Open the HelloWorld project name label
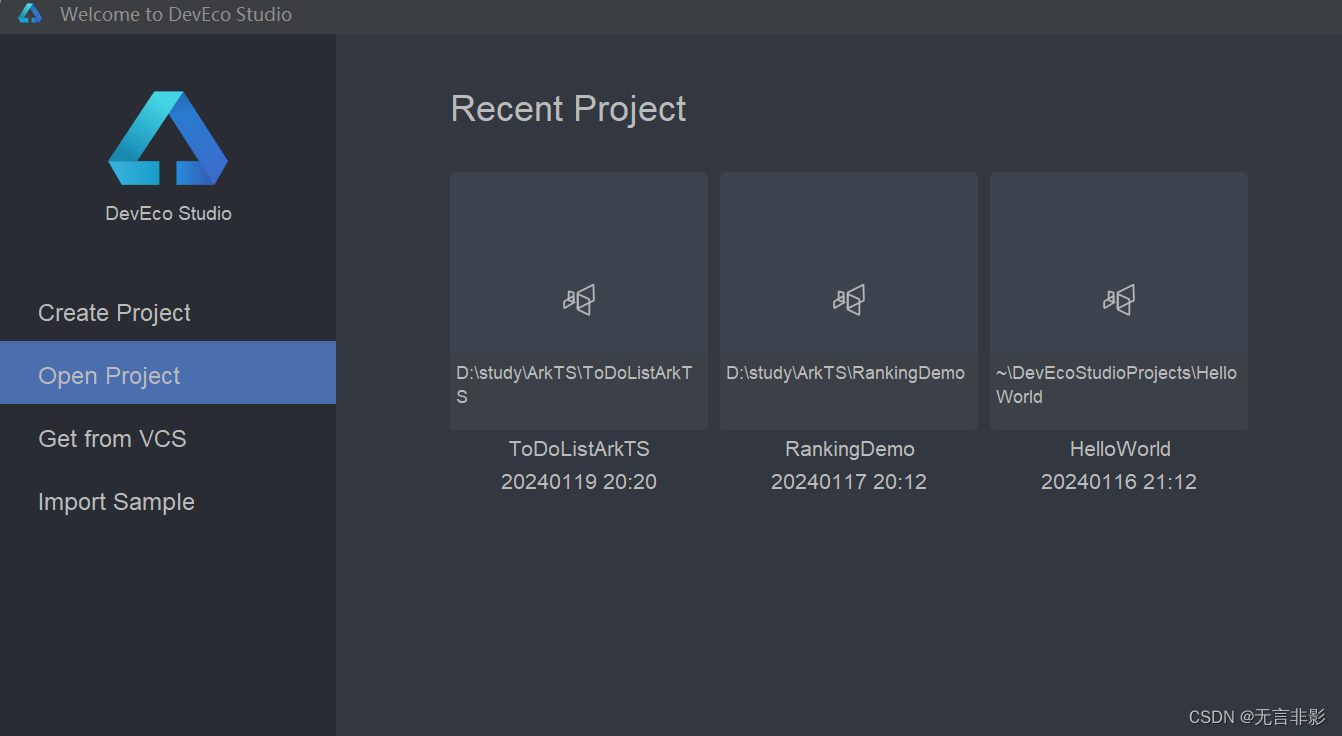The width and height of the screenshot is (1342, 736). point(1120,449)
